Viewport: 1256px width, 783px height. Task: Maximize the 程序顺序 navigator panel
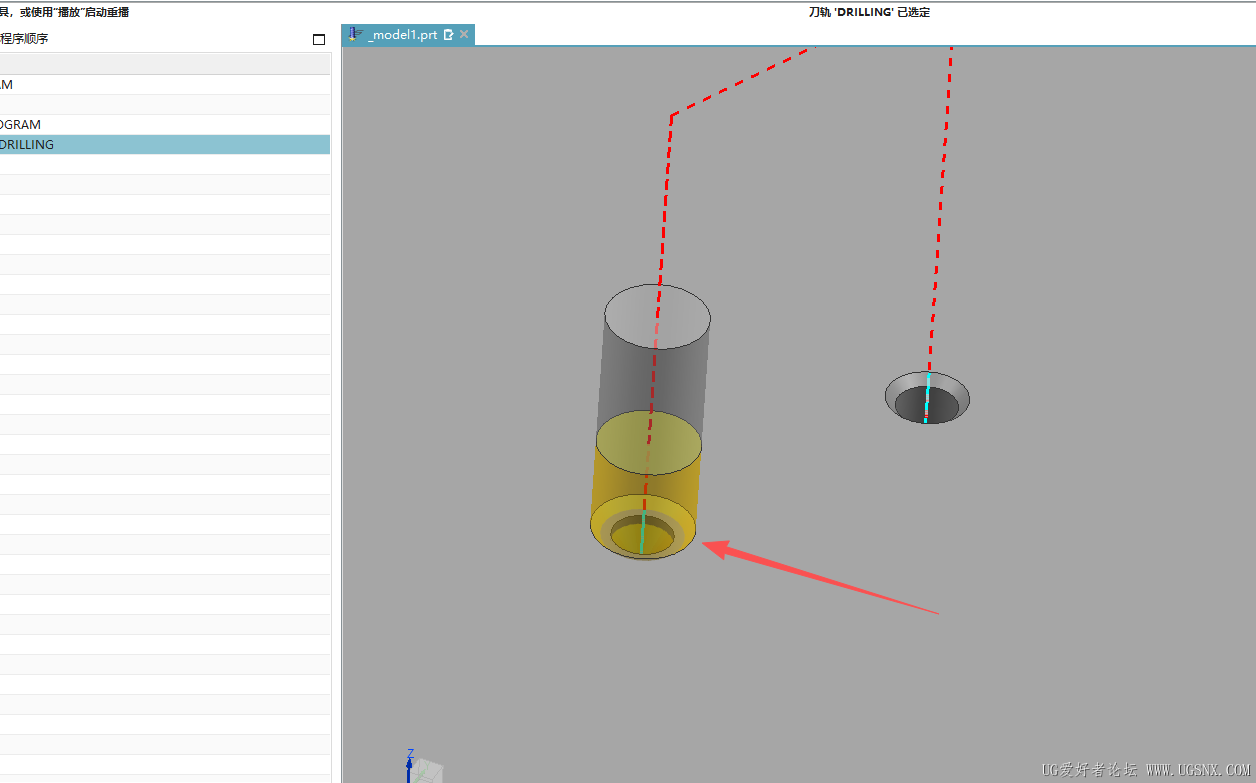pos(319,40)
